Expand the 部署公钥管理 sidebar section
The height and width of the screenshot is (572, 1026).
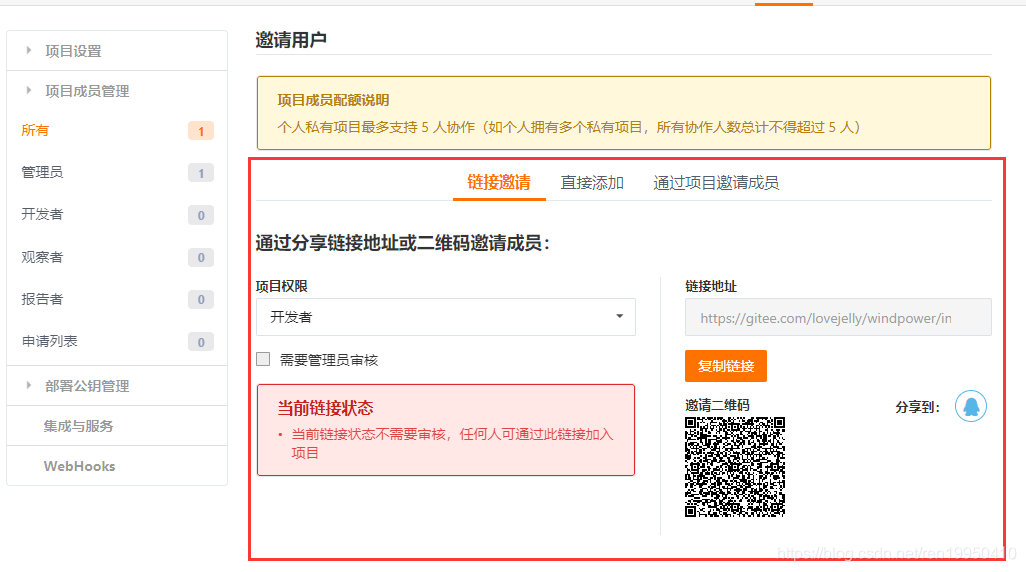(117, 386)
